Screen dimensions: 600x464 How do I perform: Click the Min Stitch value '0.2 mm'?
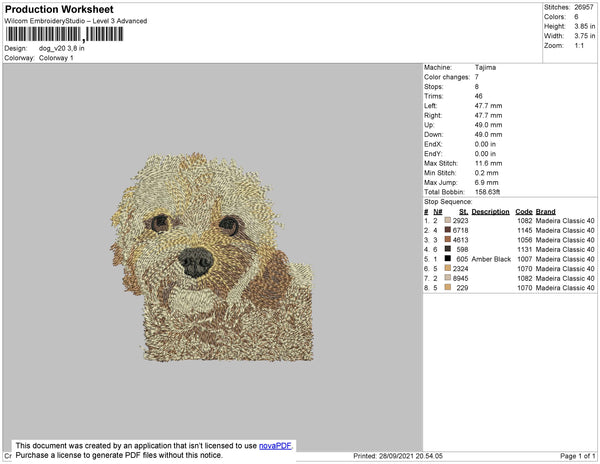click(487, 173)
